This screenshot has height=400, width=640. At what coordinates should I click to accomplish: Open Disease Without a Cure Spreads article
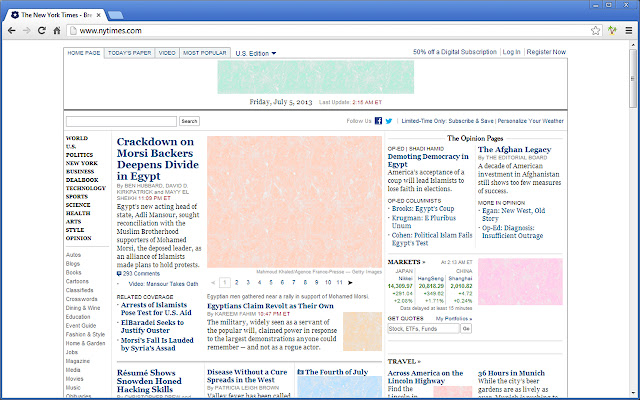tap(247, 376)
